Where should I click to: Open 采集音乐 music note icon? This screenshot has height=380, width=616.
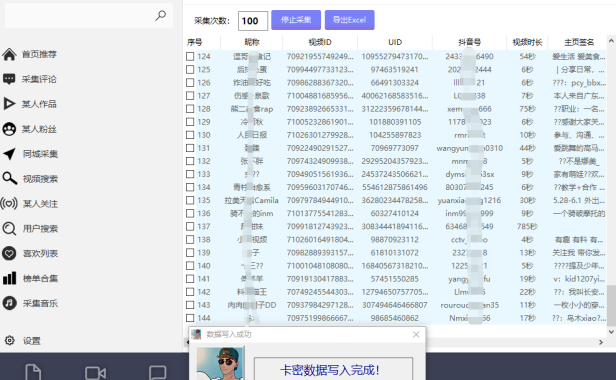point(9,303)
